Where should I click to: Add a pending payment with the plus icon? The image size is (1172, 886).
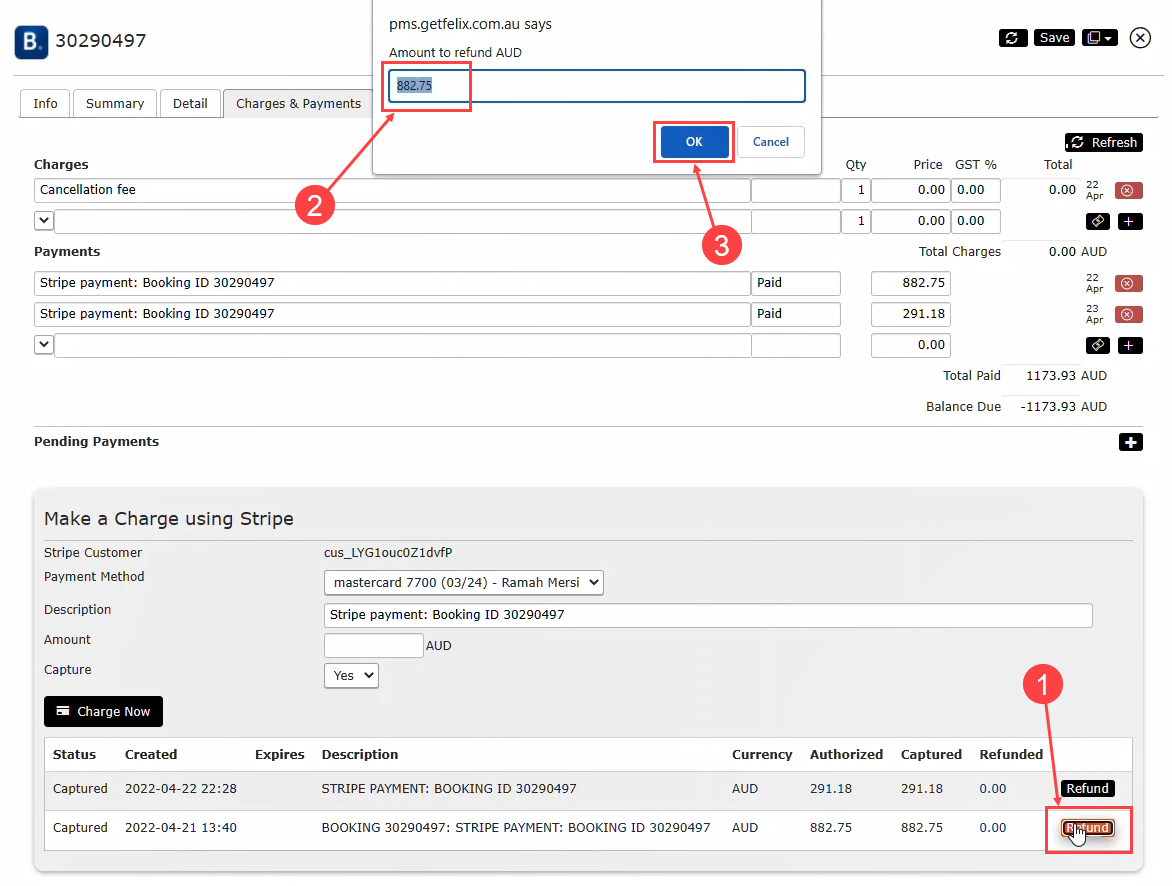[x=1130, y=442]
